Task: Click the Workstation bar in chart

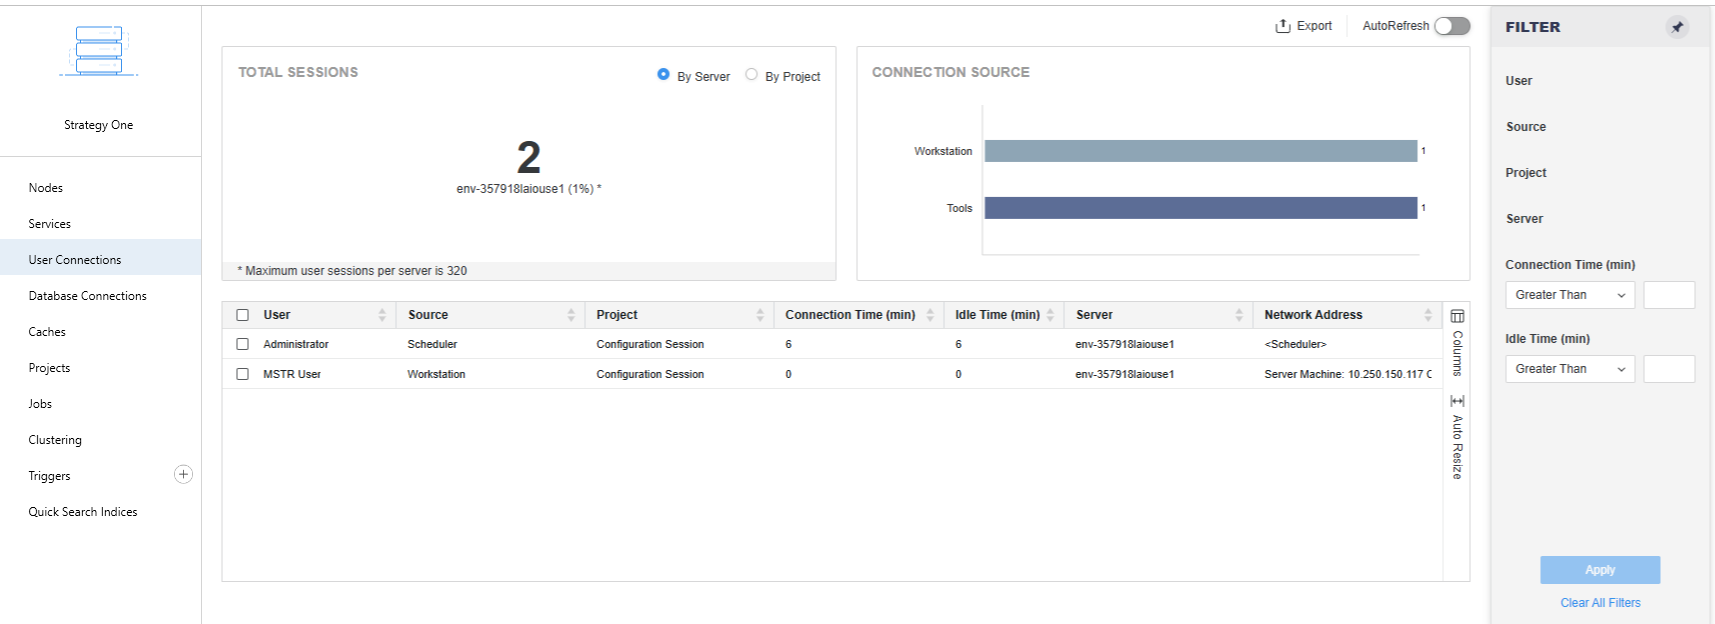Action: pyautogui.click(x=1200, y=151)
